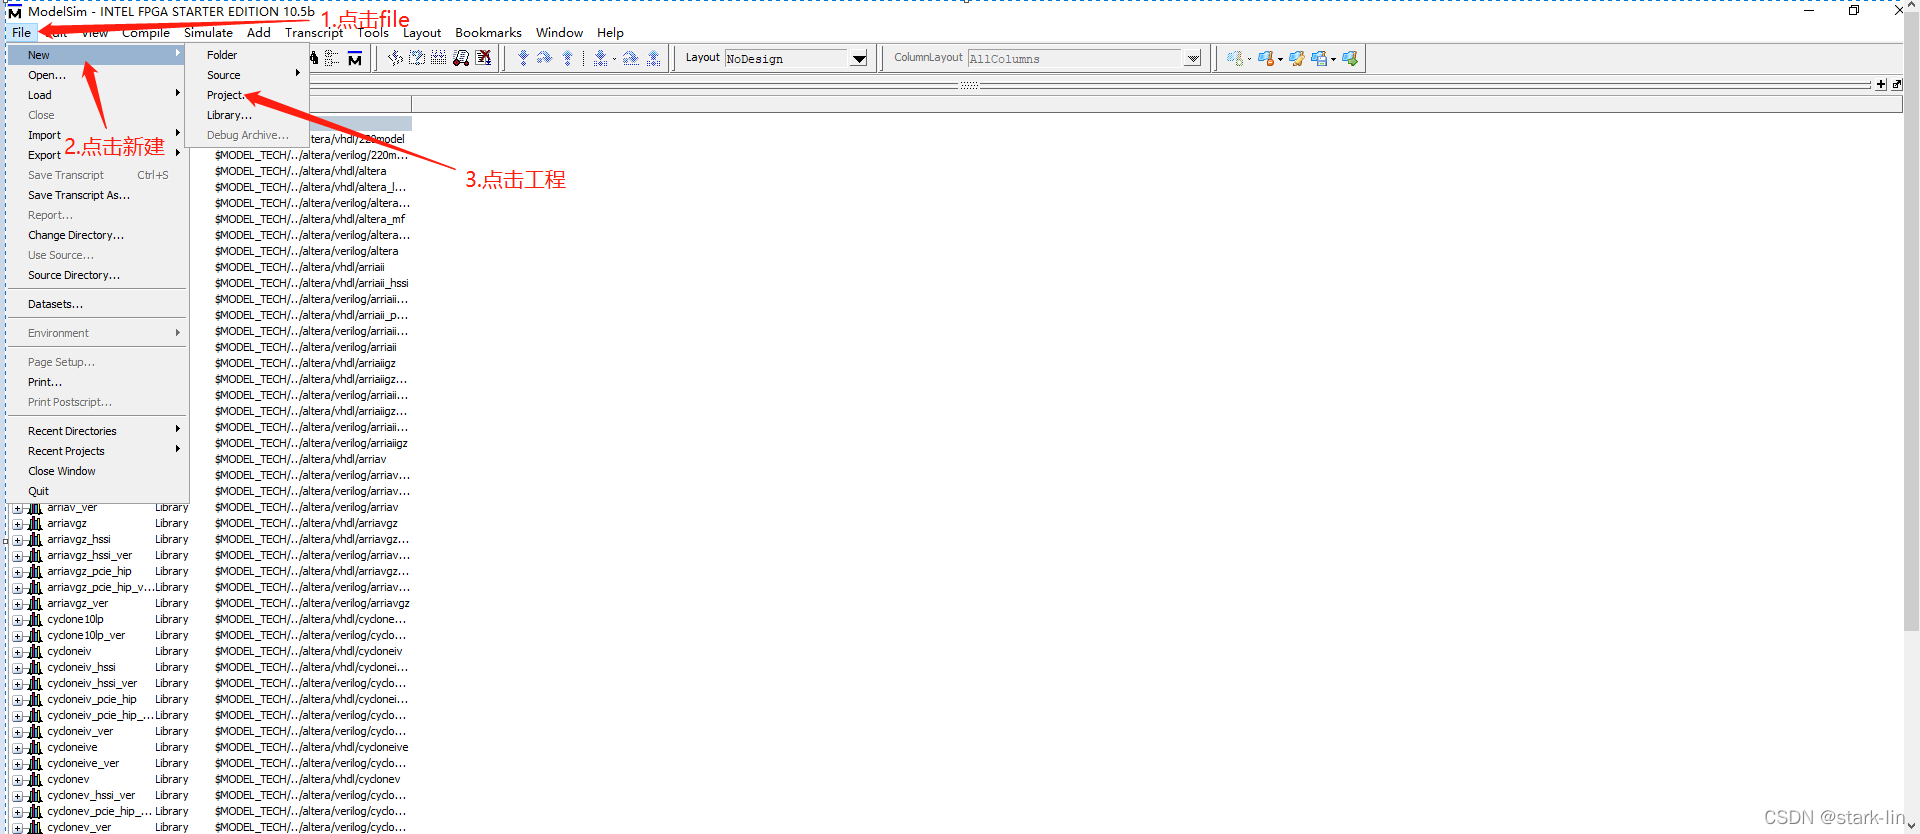The height and width of the screenshot is (834, 1920).
Task: Choose Folder in the New submenu
Action: pos(247,55)
